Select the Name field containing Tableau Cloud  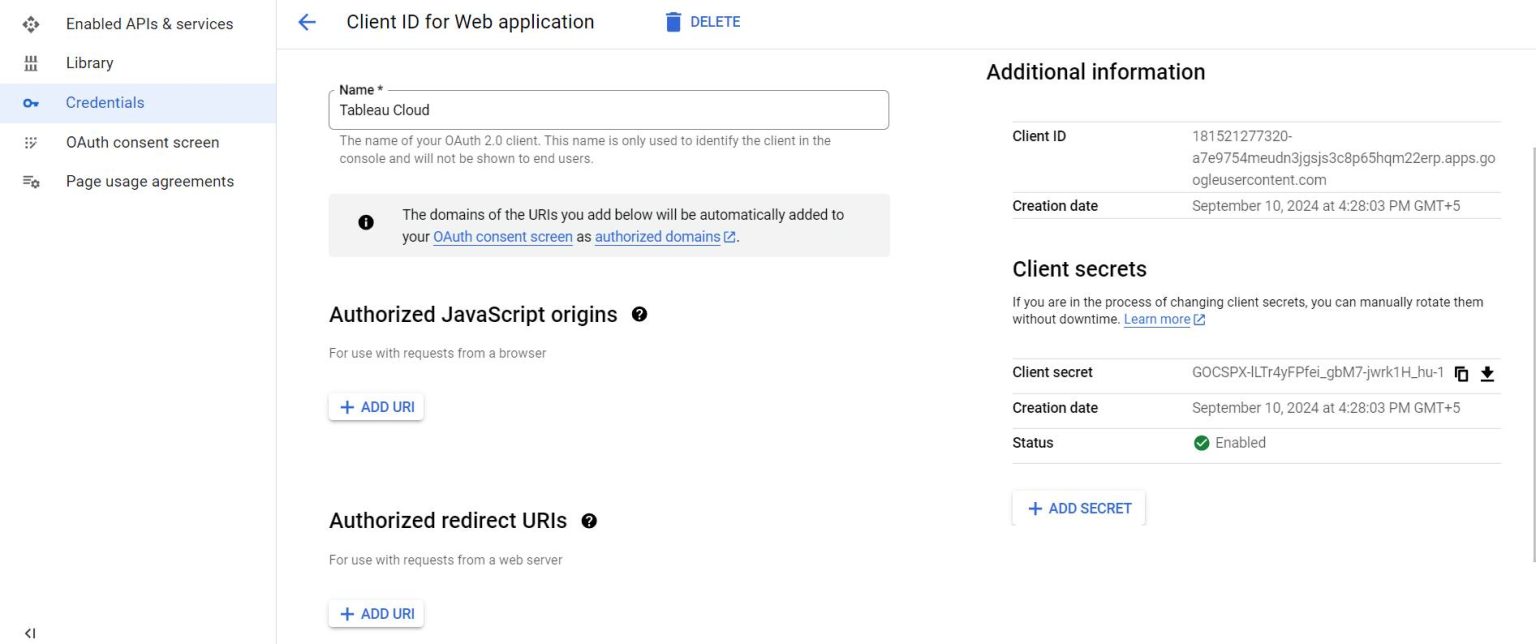coord(608,110)
